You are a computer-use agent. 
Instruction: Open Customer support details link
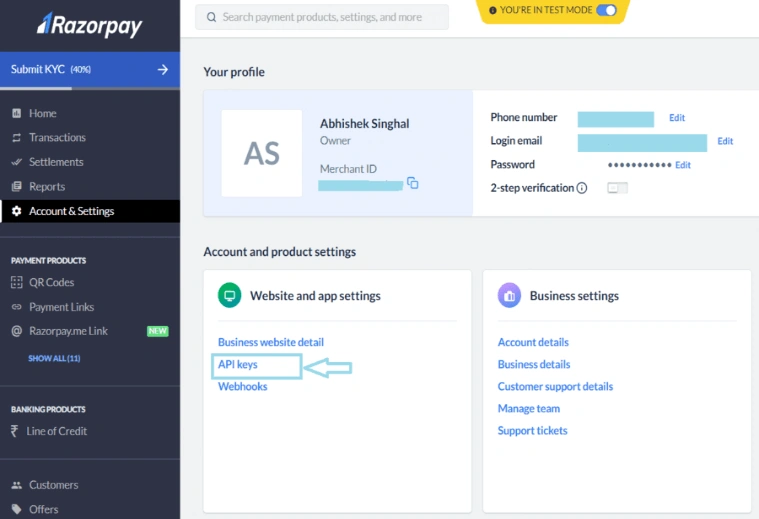pyautogui.click(x=555, y=387)
